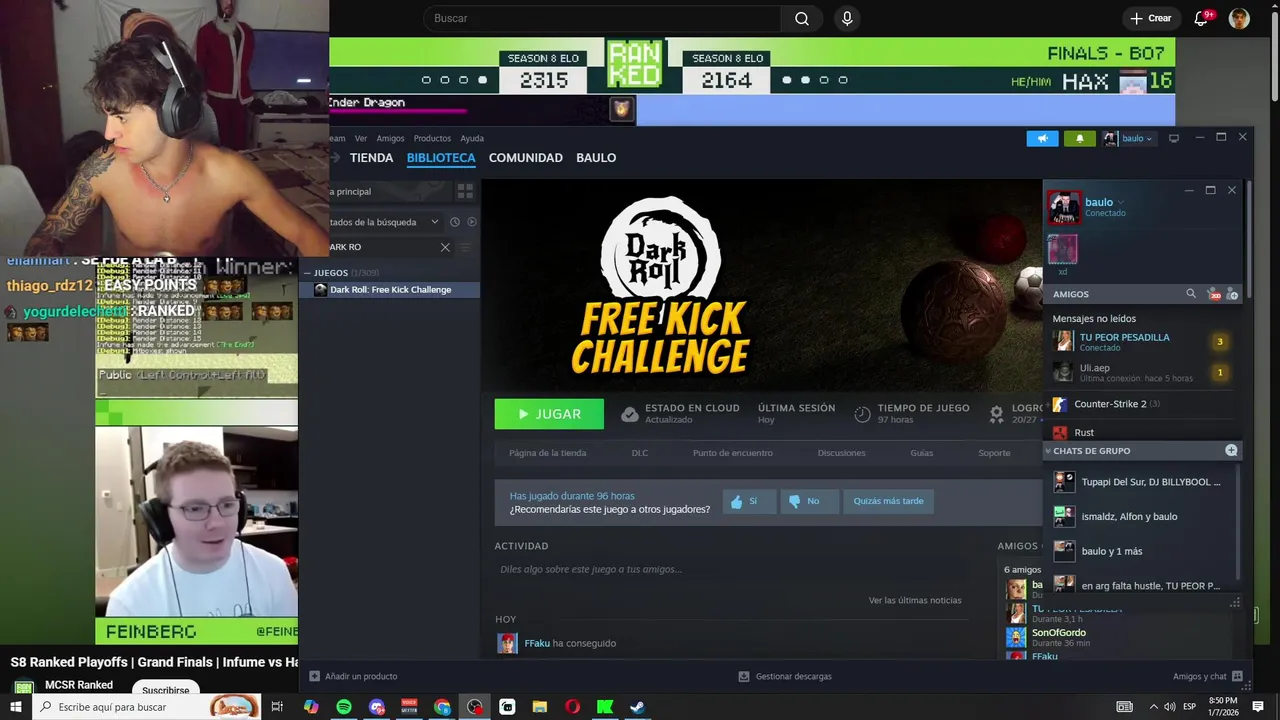The height and width of the screenshot is (720, 1280).
Task: Open the Discusiones link
Action: (x=842, y=453)
